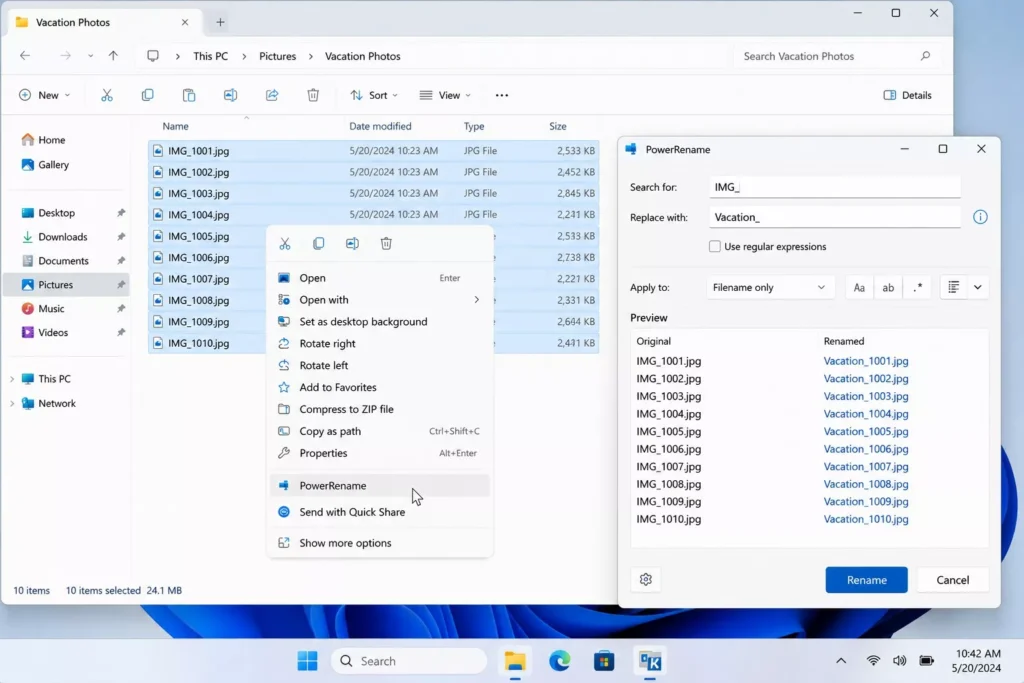This screenshot has width=1024, height=683.
Task: Toggle the .* regex shortcut button
Action: [x=918, y=287]
